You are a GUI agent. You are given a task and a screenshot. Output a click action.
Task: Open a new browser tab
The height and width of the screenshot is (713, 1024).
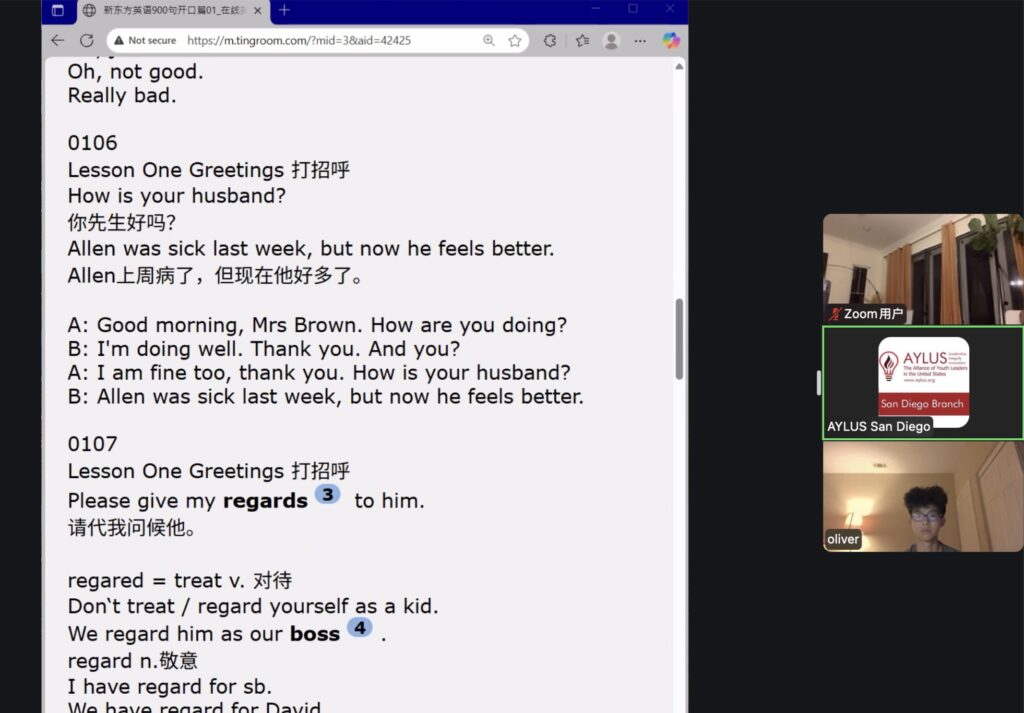pos(284,10)
